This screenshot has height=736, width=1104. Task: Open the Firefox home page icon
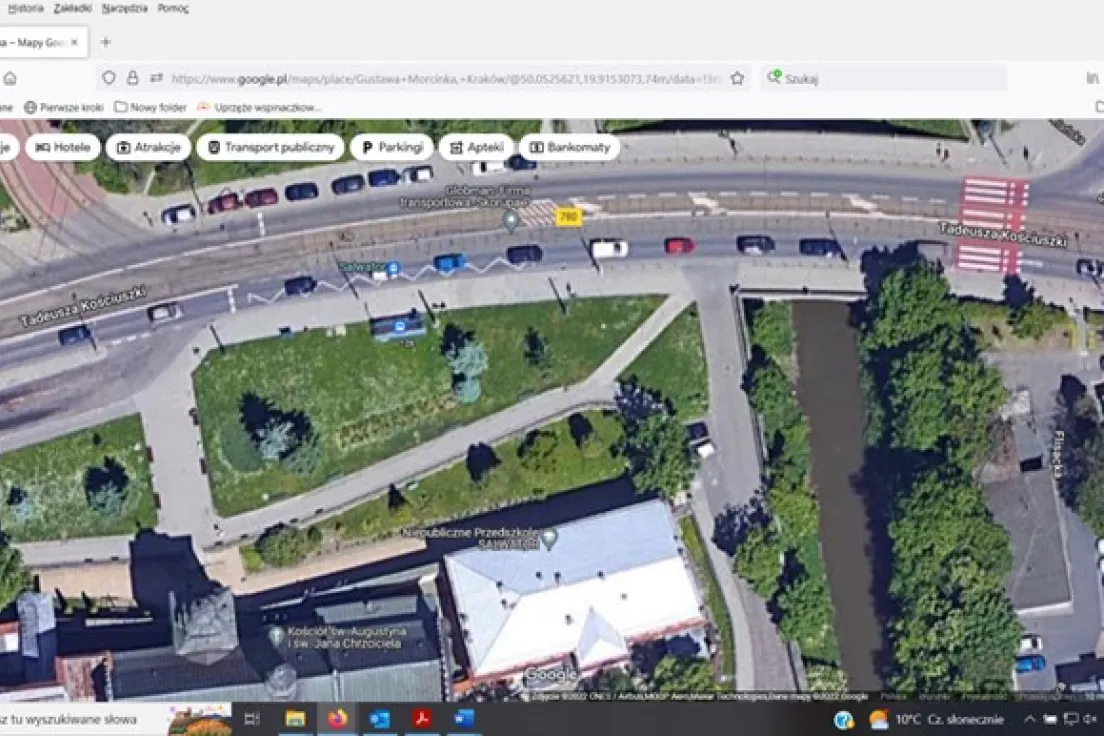(10, 78)
